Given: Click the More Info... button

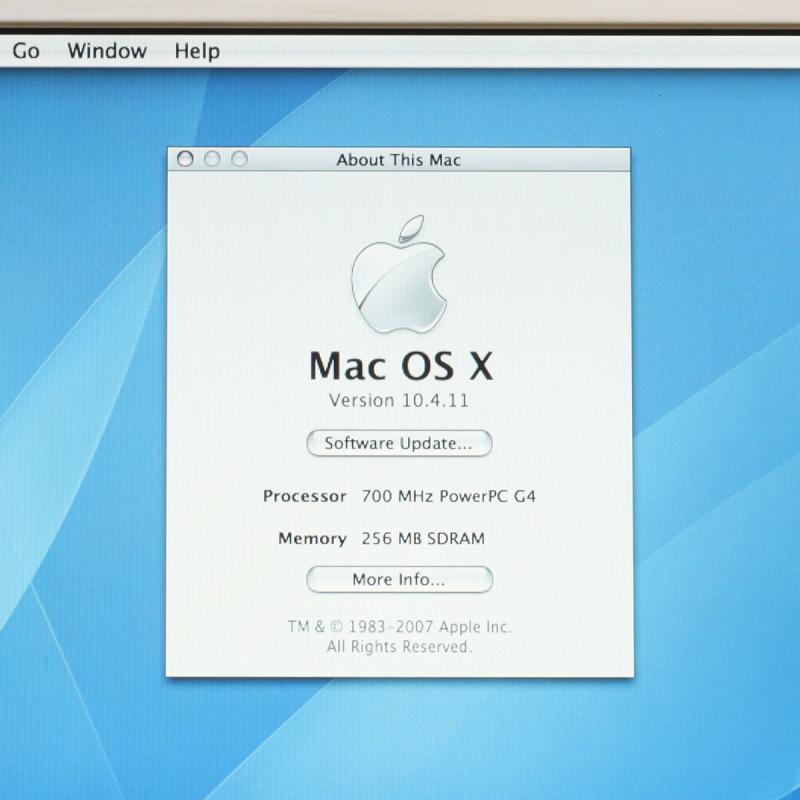Looking at the screenshot, I should click(399, 580).
